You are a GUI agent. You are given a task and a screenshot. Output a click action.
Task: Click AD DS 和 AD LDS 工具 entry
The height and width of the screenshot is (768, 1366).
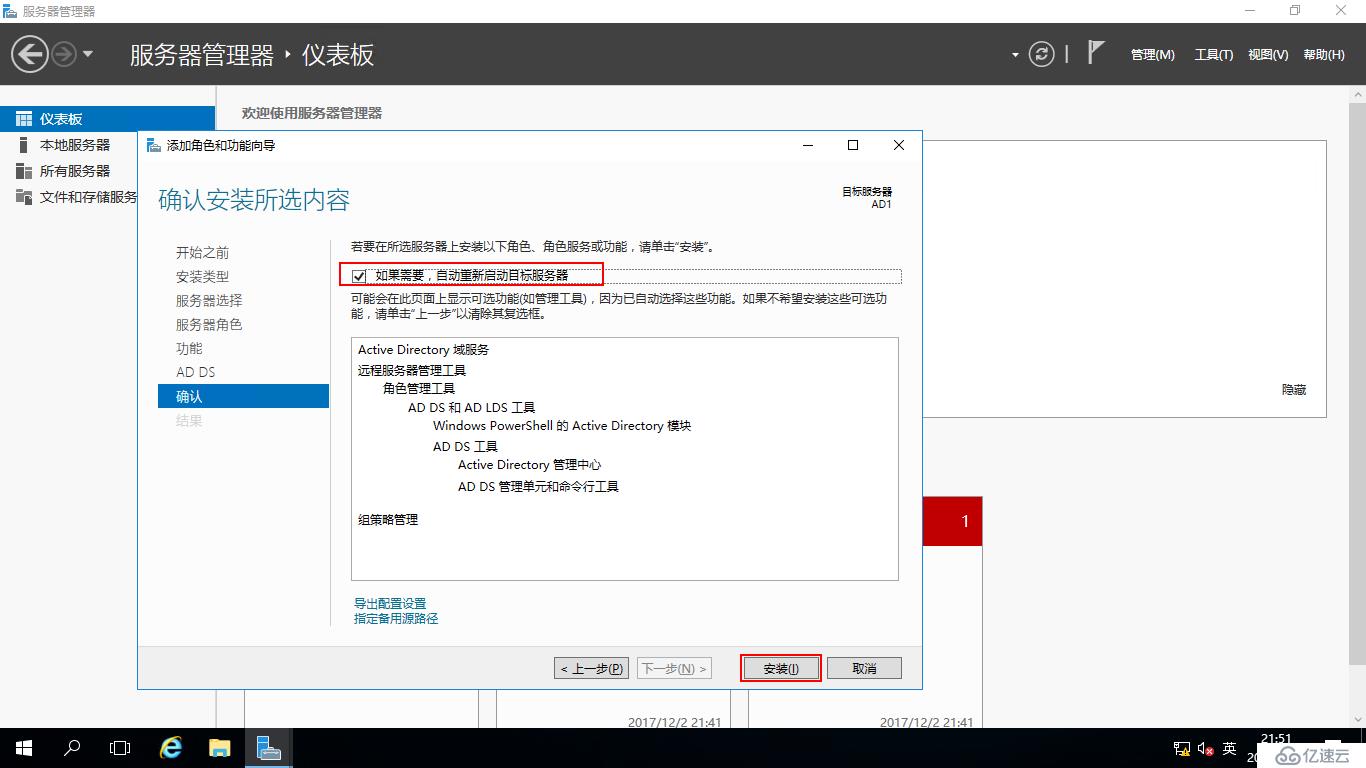click(471, 408)
